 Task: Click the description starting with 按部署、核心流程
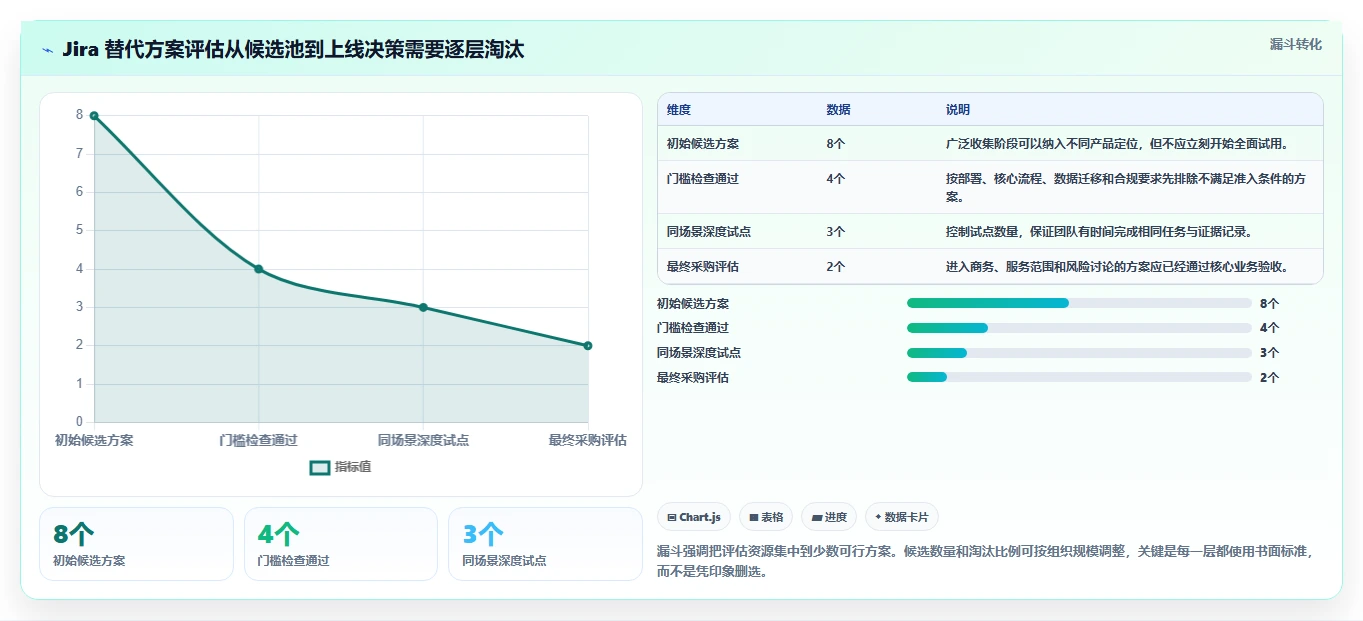point(1126,188)
